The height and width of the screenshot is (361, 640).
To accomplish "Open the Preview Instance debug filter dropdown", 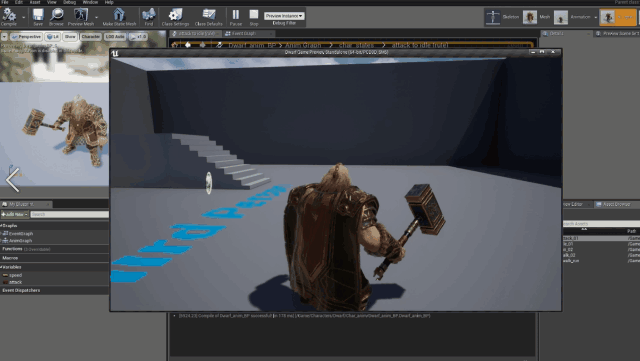I will point(284,16).
